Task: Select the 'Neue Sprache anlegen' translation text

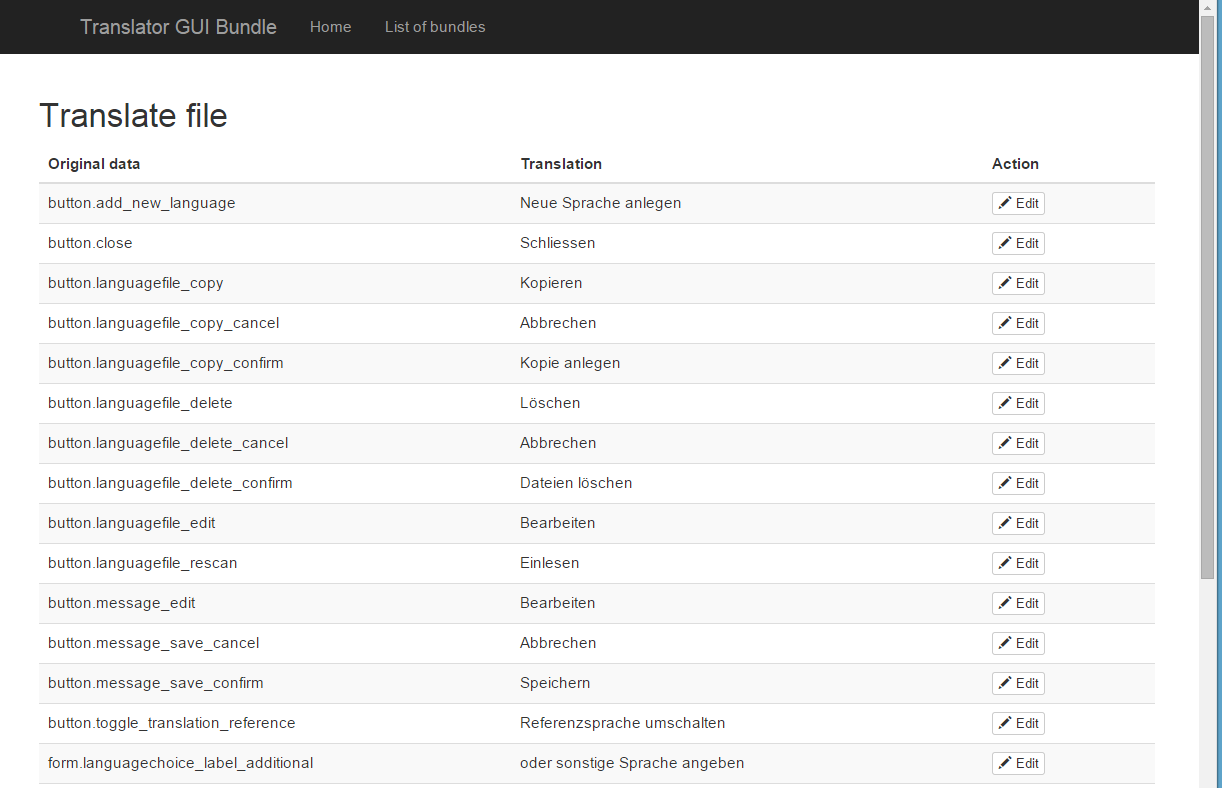Action: (x=600, y=203)
